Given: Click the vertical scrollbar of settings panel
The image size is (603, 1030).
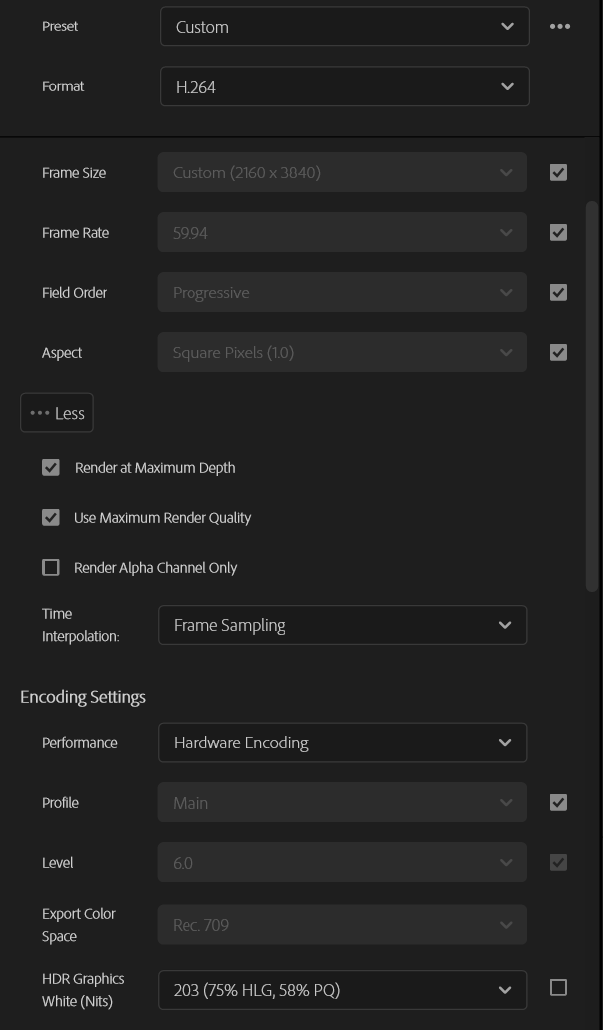Looking at the screenshot, I should point(591,400).
